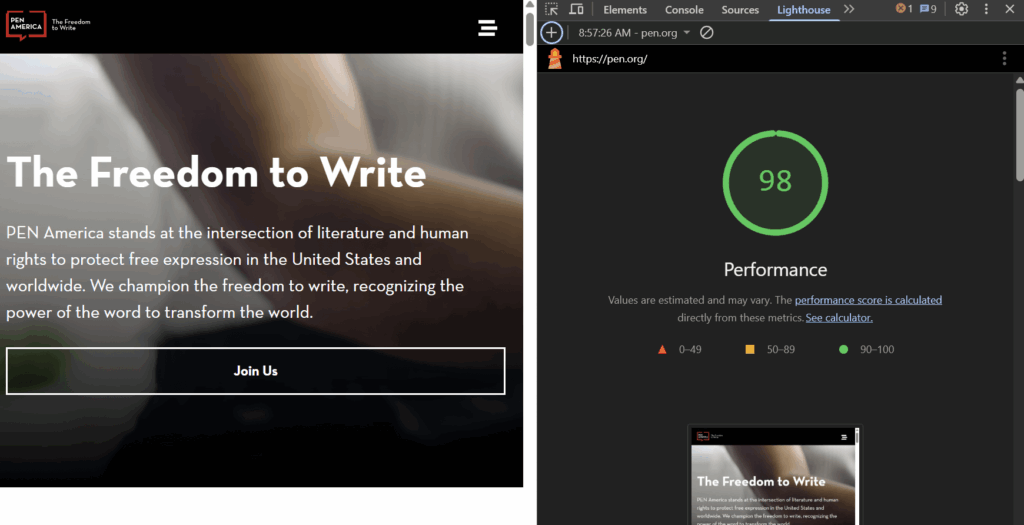
Task: Open the DevTools customize three-dot menu
Action: [986, 9]
